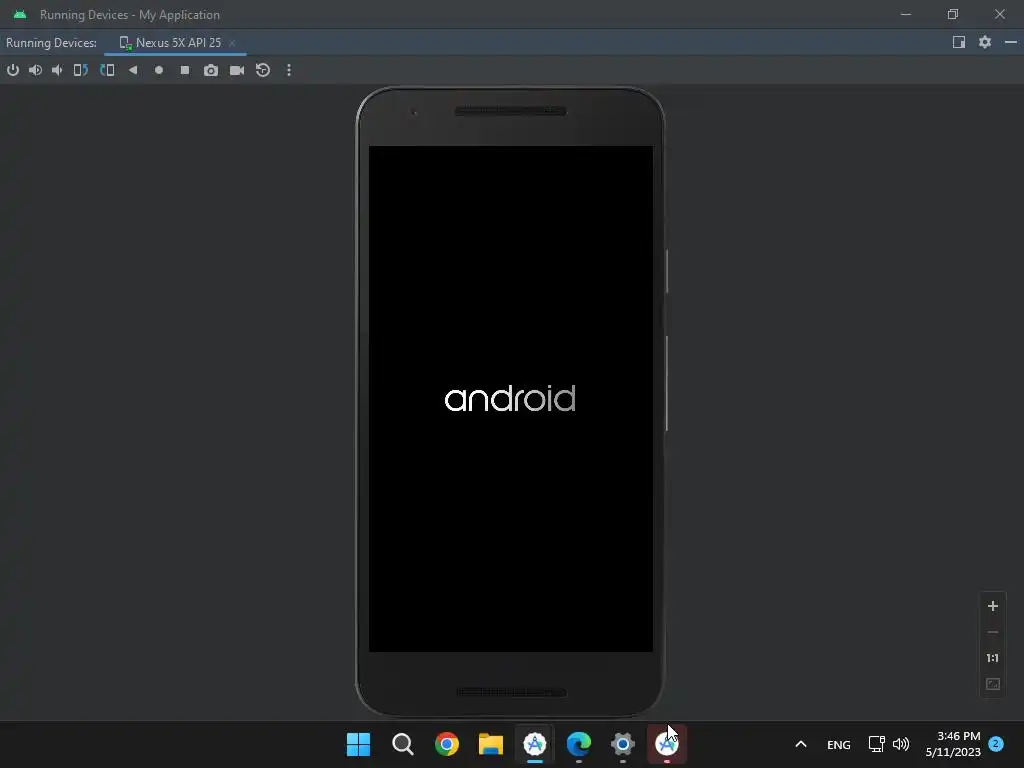Screen dimensions: 1024x768
Task: Set emulator zoom to 1:1 actual size
Action: click(x=993, y=658)
